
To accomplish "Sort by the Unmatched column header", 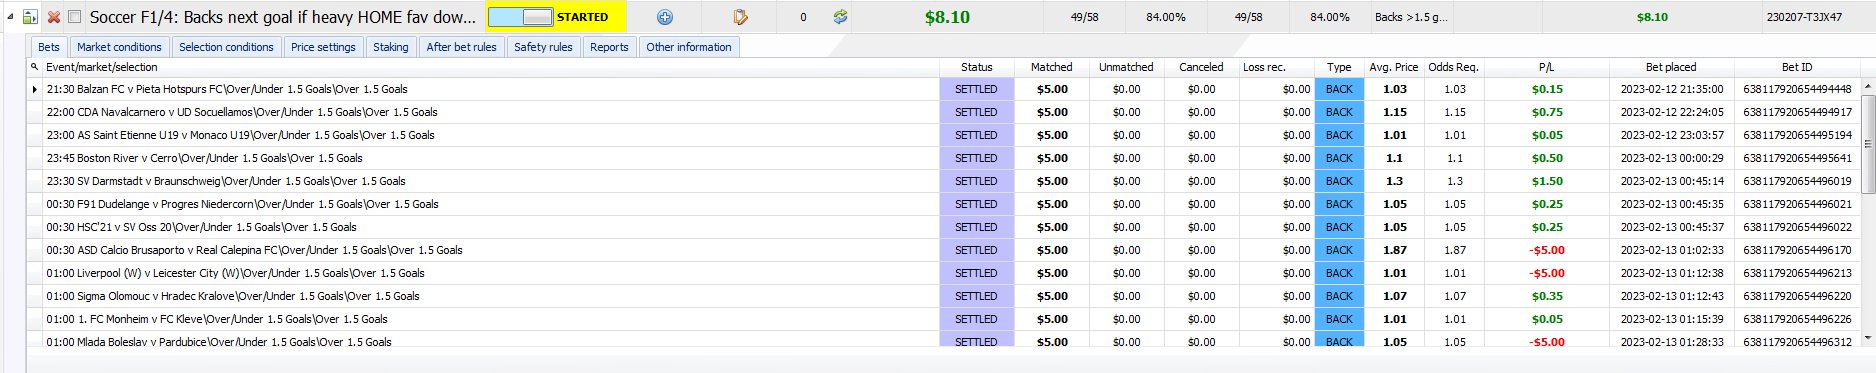I will click(1126, 67).
